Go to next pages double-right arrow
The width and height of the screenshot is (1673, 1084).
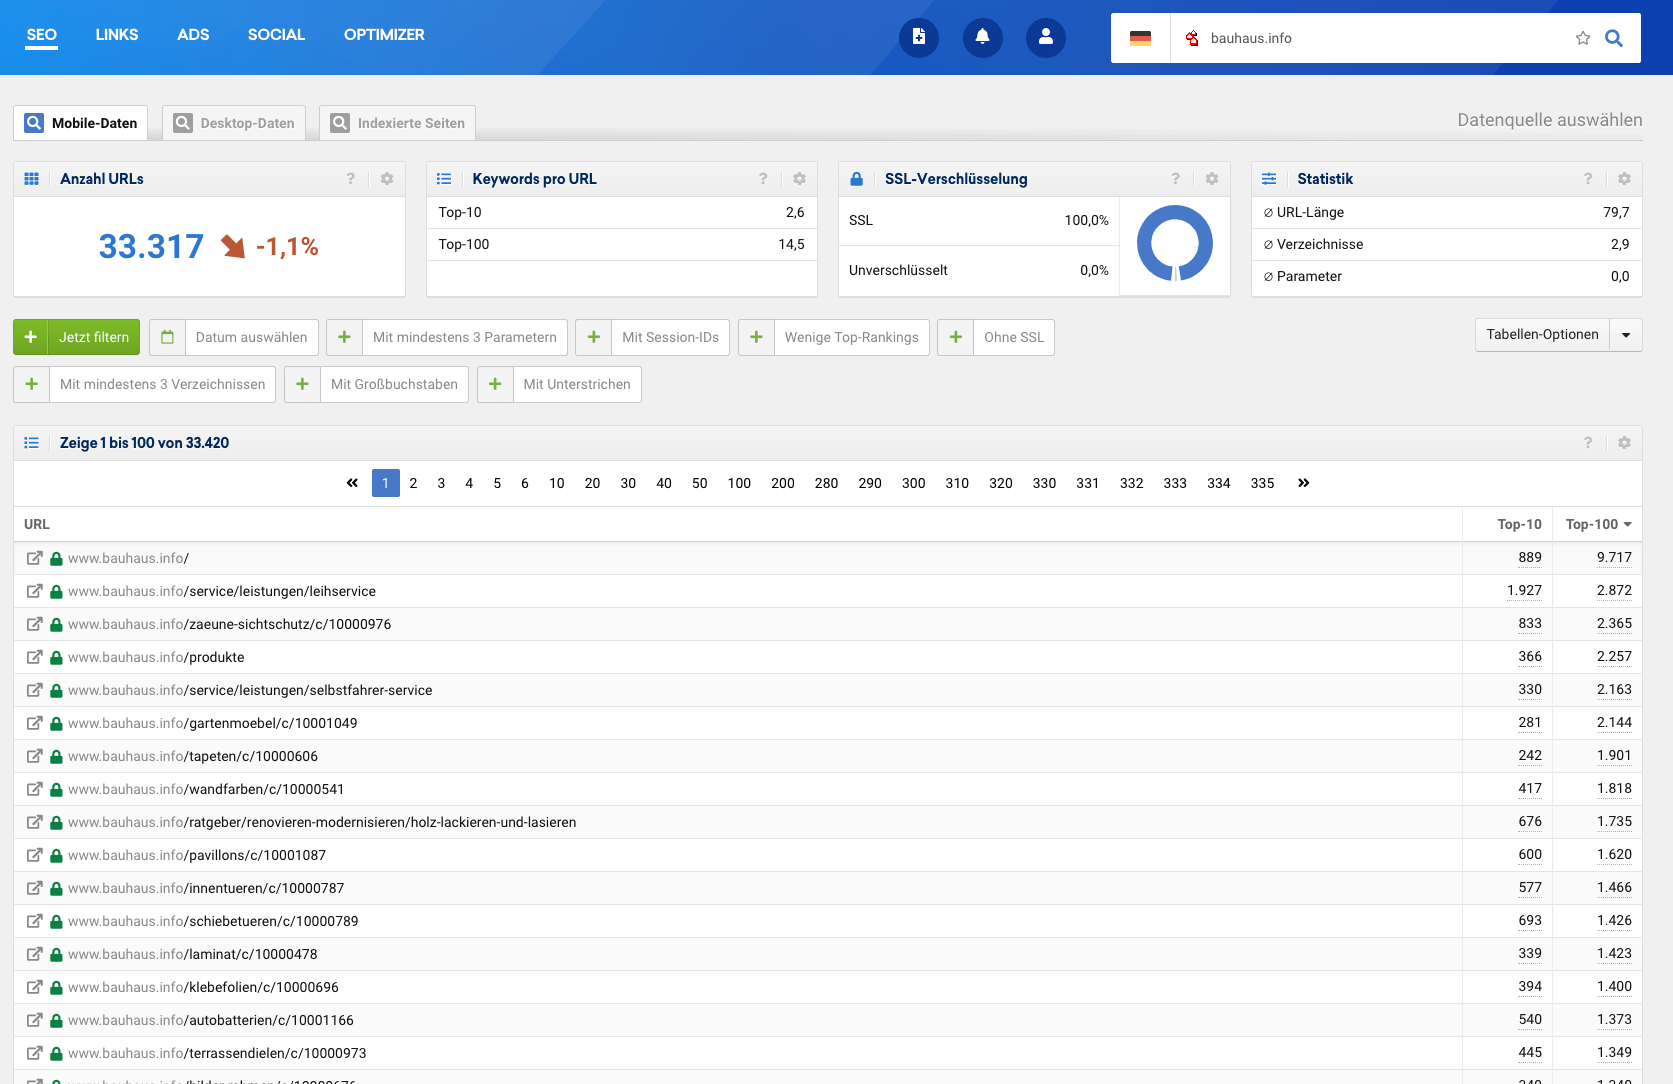[x=1303, y=483]
